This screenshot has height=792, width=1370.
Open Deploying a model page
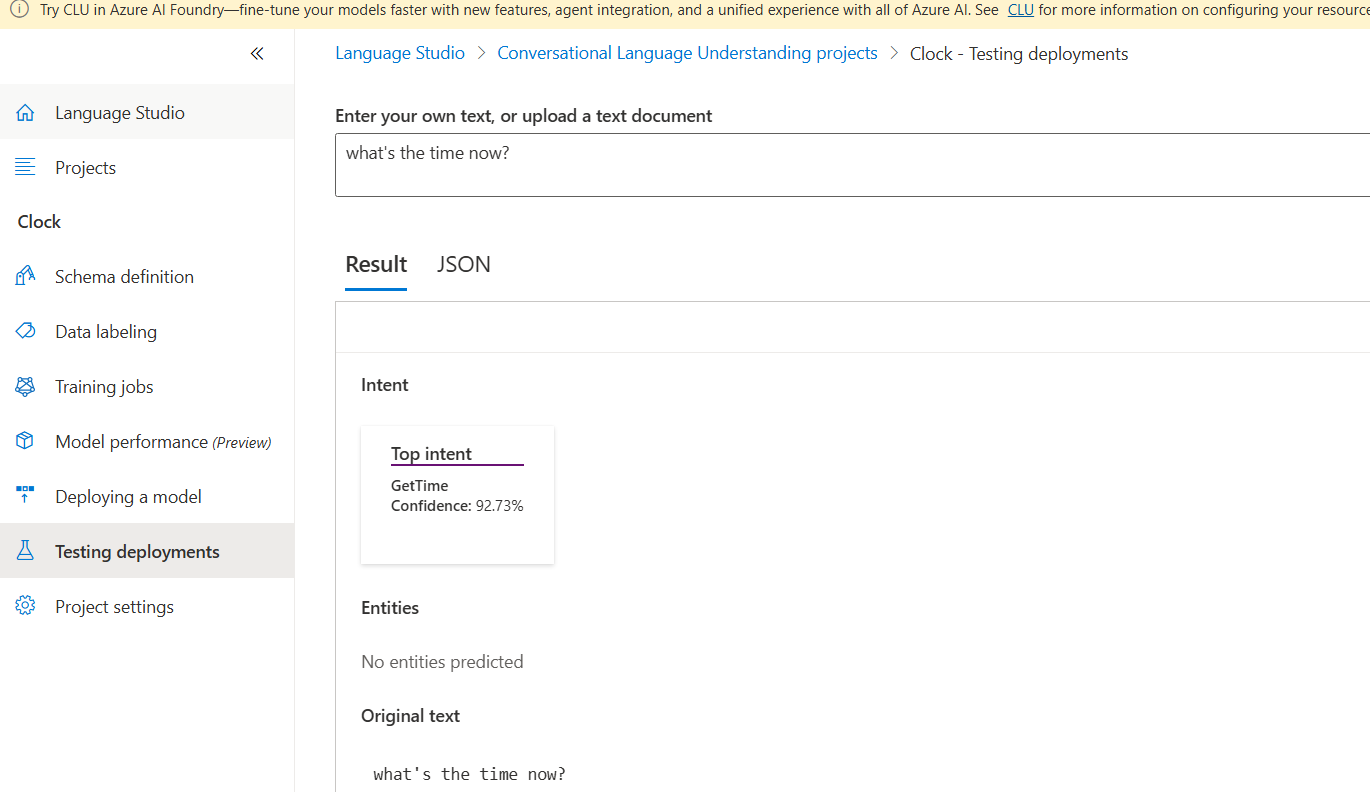tap(147, 496)
